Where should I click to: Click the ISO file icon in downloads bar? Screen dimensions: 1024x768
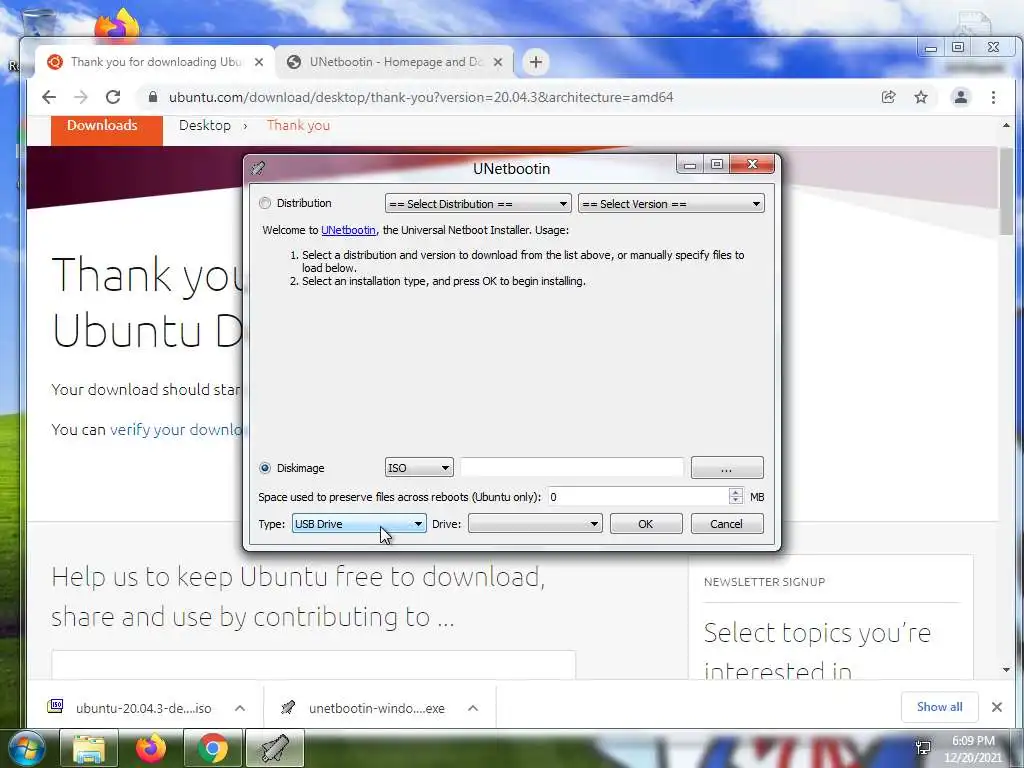coord(56,706)
